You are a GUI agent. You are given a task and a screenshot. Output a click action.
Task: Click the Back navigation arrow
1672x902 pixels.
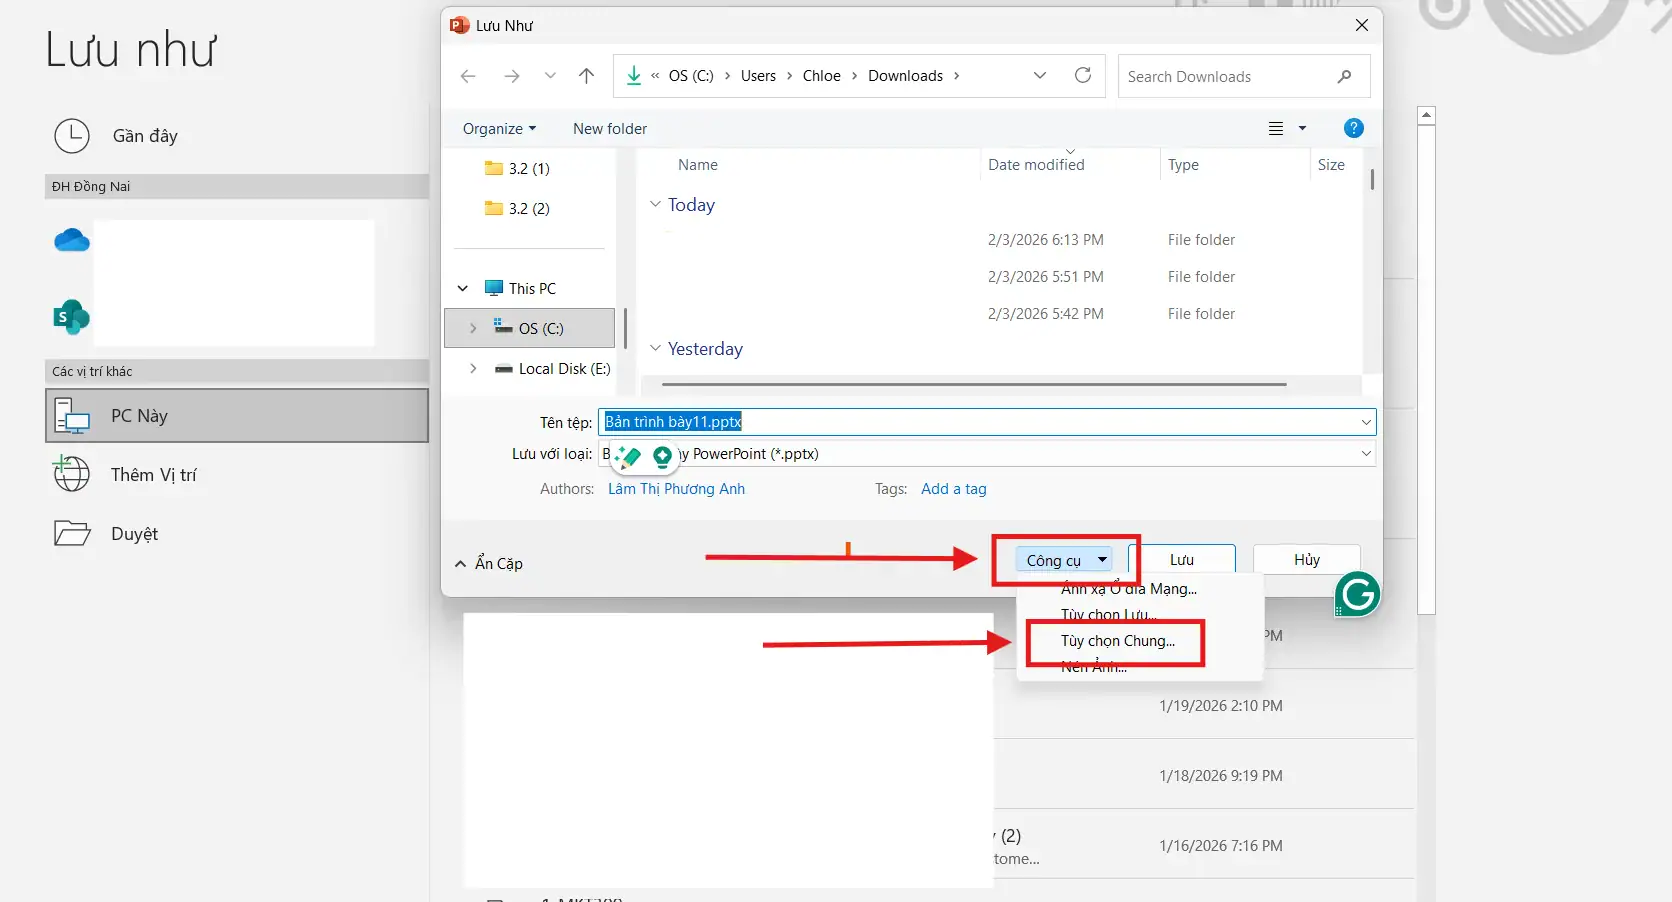(468, 76)
